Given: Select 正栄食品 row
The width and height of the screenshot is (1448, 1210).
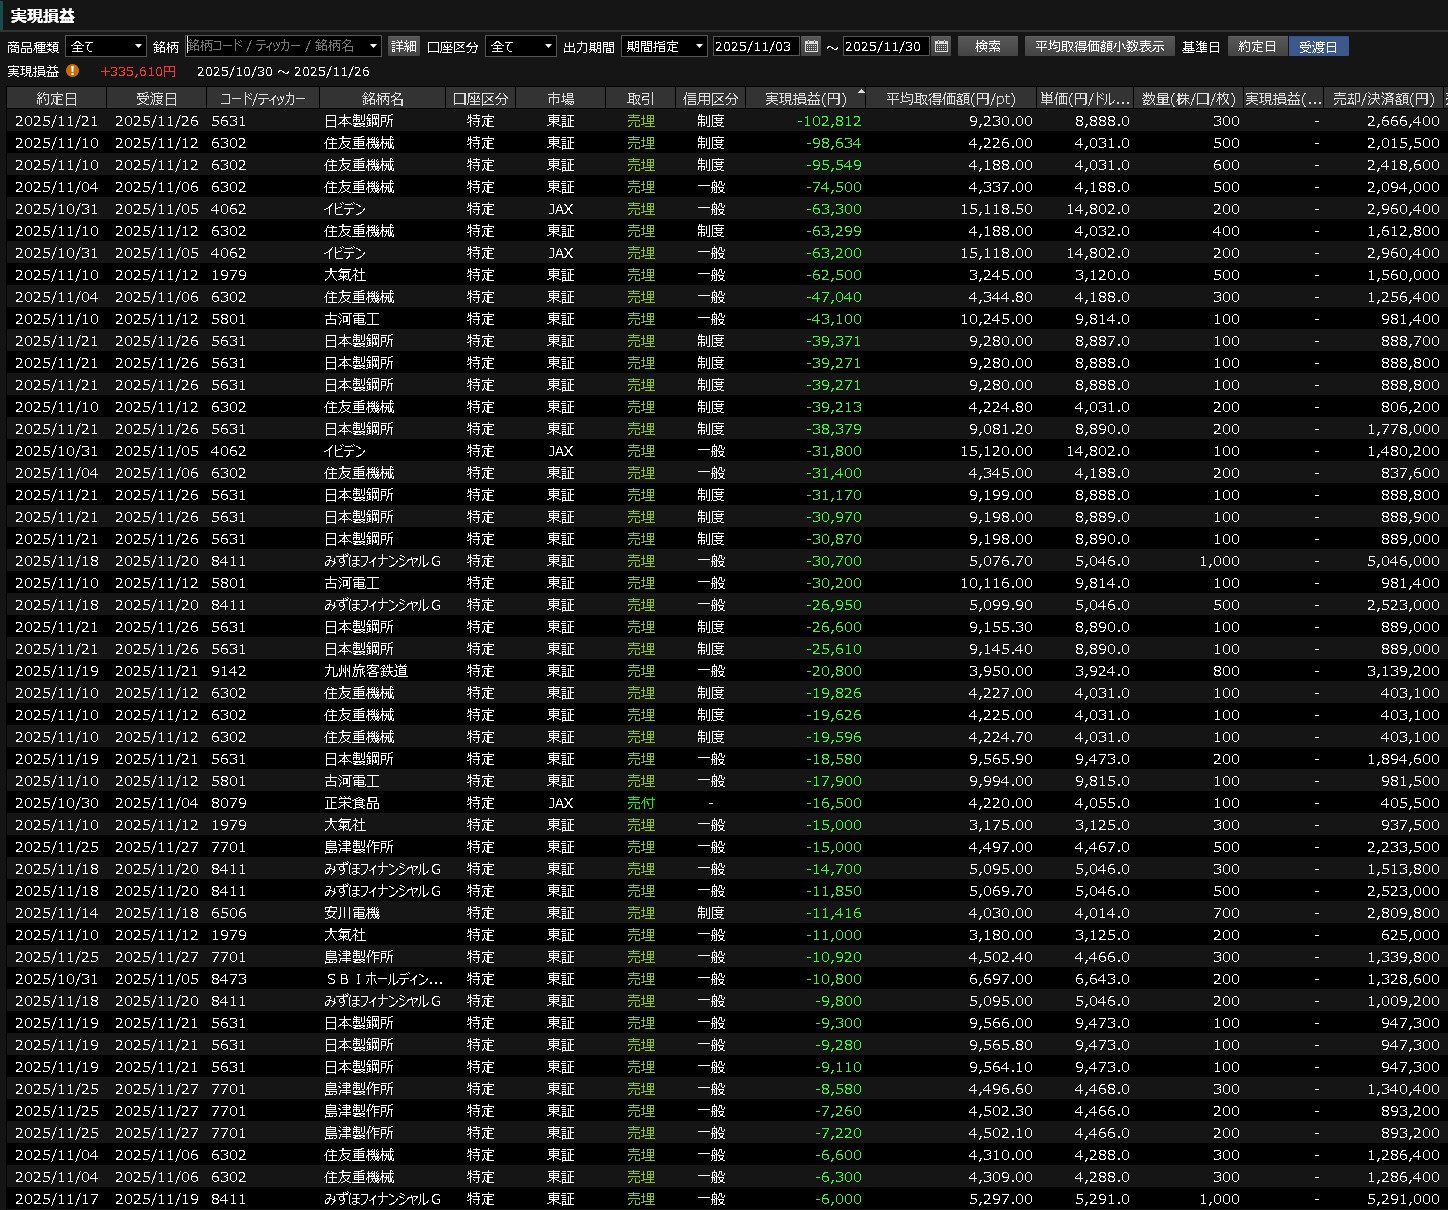Looking at the screenshot, I should tap(724, 802).
